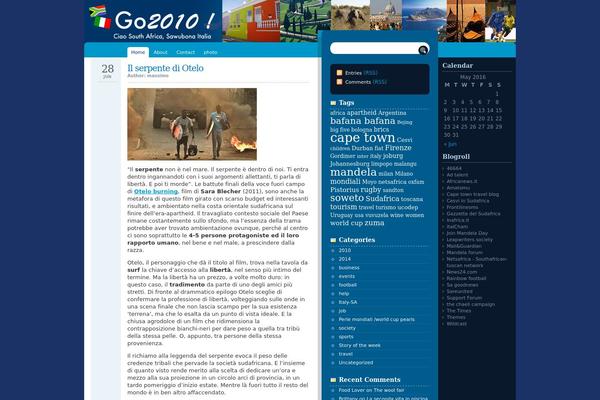Open the Mandela forum blogroll link

coord(465,253)
